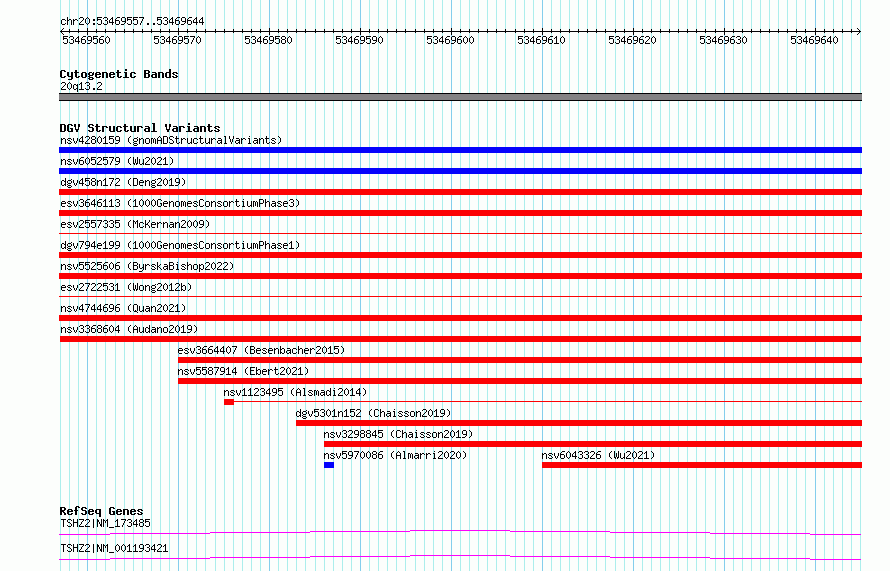Click the small red nsv1123495 variant block

tap(229, 402)
